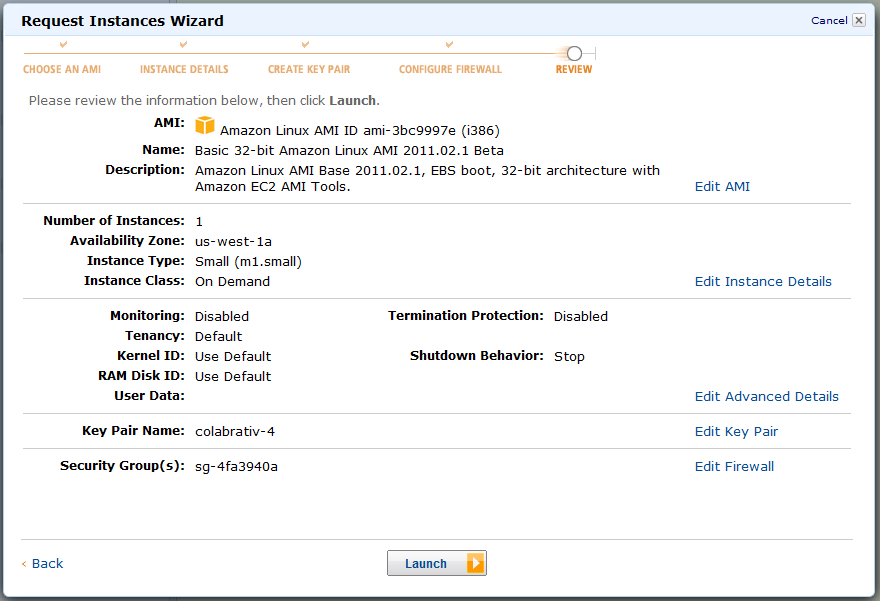Click the Request Instances Wizard title
880x601 pixels.
[x=122, y=21]
